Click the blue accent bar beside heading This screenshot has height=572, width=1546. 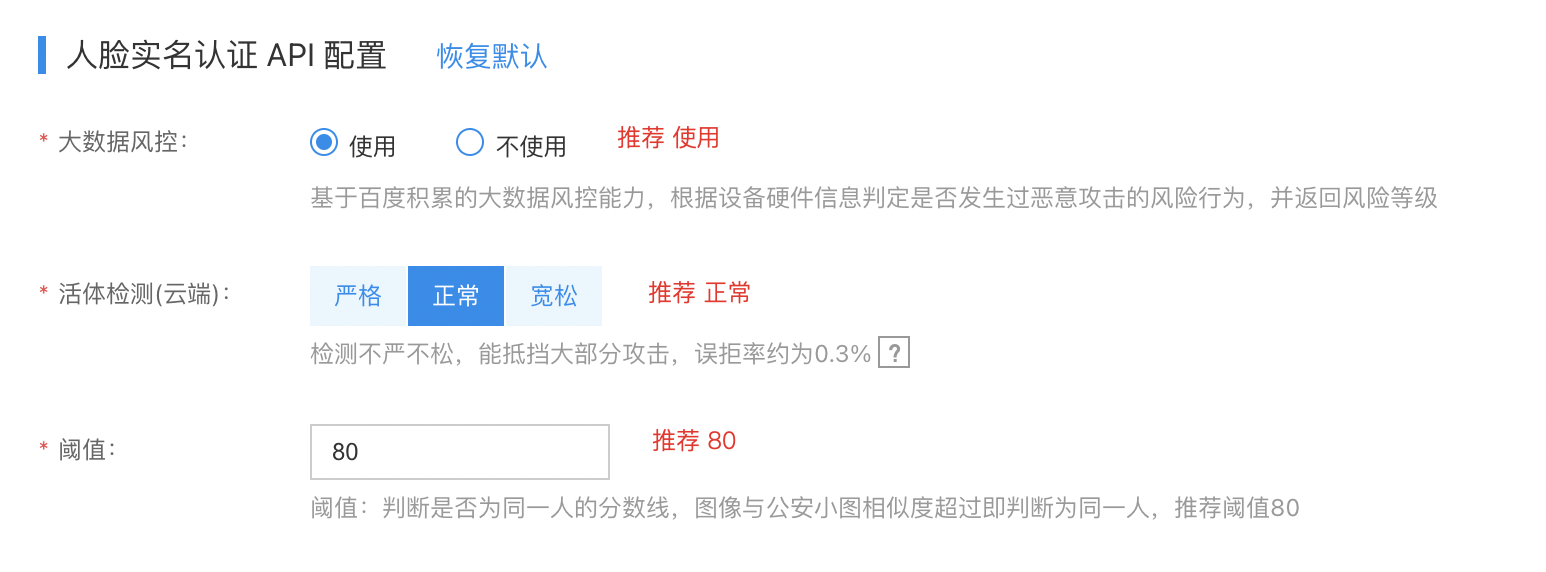(x=42, y=55)
